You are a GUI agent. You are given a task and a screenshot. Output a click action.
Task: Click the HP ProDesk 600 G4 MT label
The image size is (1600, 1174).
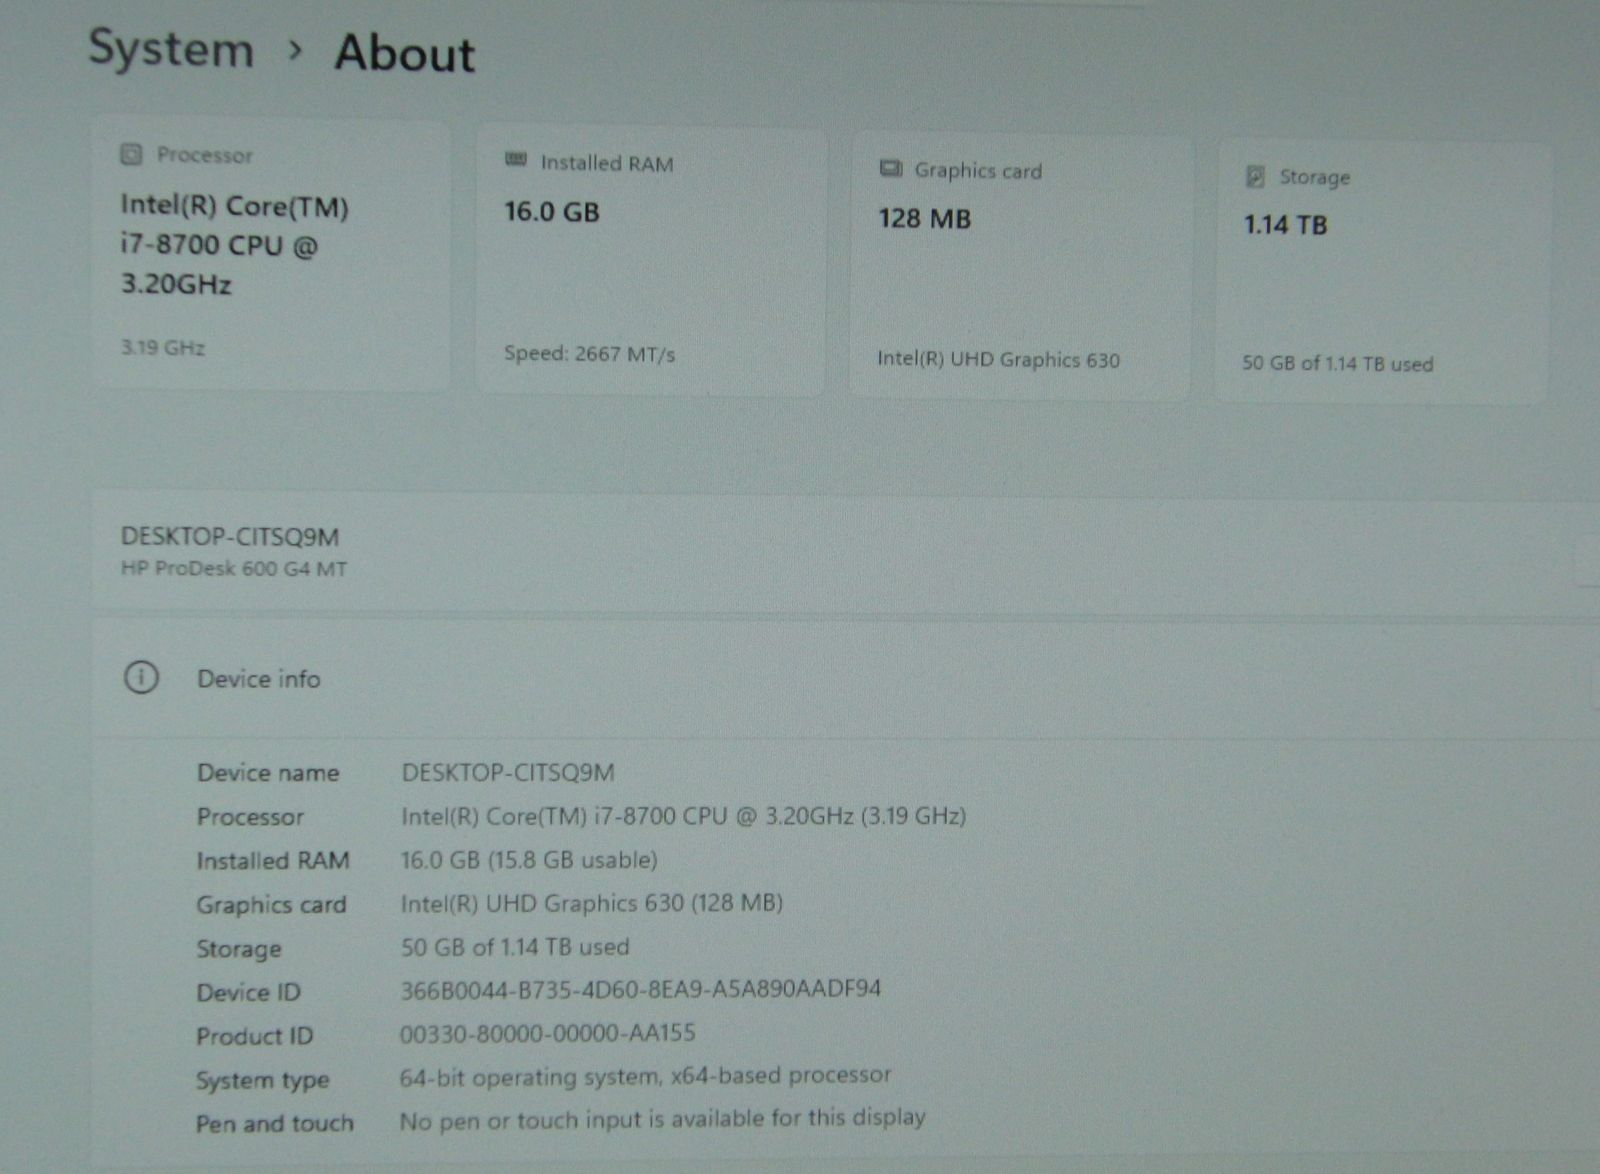[x=234, y=569]
